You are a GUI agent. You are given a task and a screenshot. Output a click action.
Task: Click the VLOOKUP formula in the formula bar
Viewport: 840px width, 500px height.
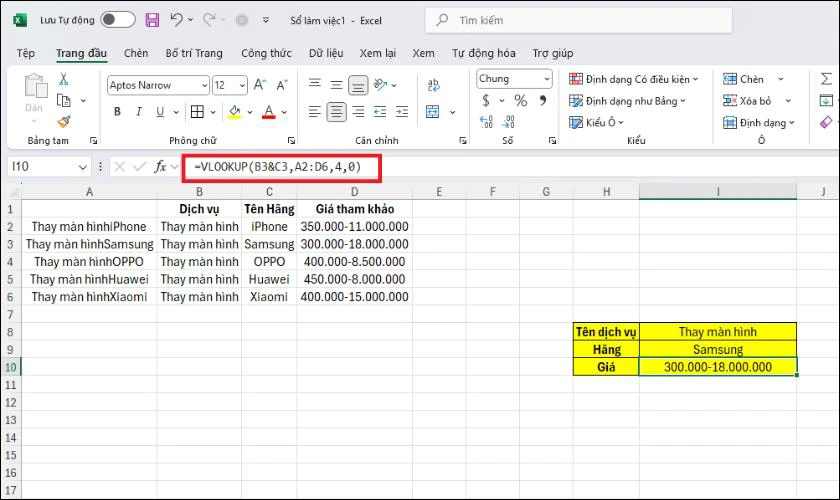pyautogui.click(x=278, y=167)
